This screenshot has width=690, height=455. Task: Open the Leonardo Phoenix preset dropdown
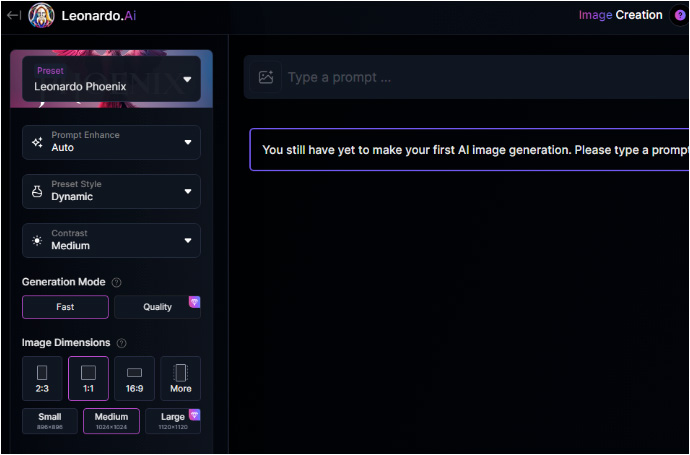[112, 79]
